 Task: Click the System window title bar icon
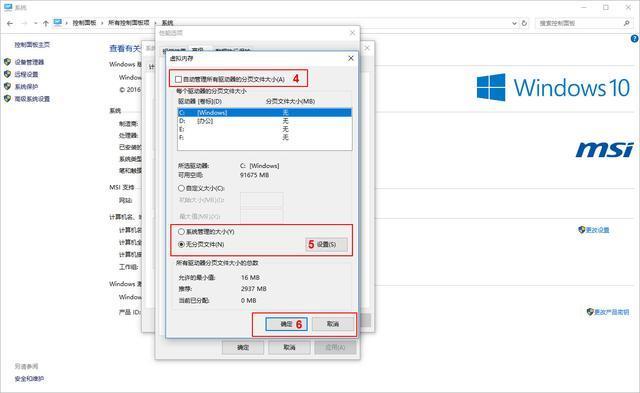(8, 7)
